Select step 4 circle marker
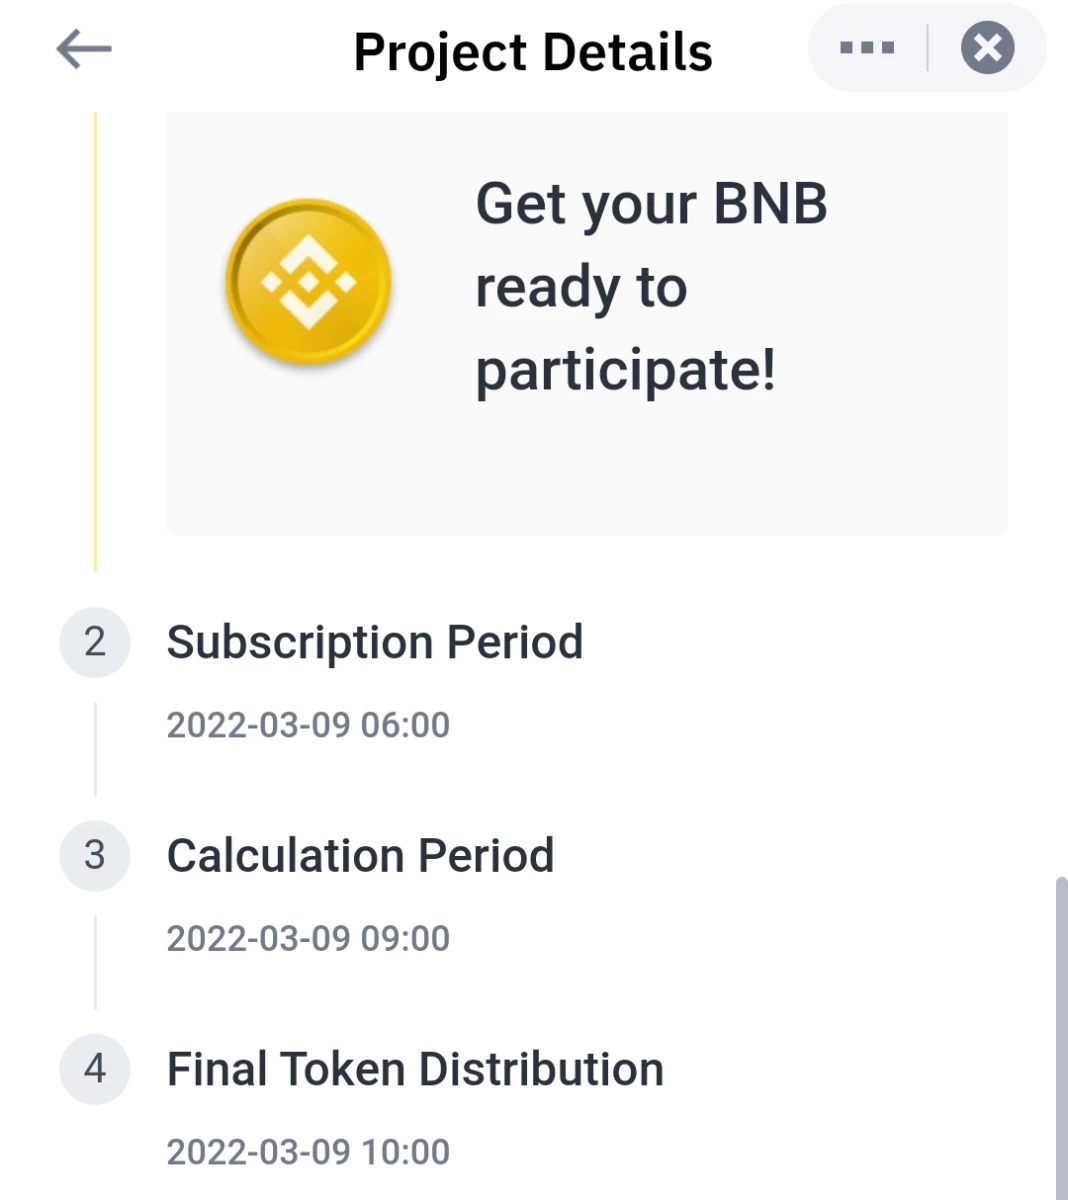This screenshot has width=1068, height=1200. click(95, 1069)
